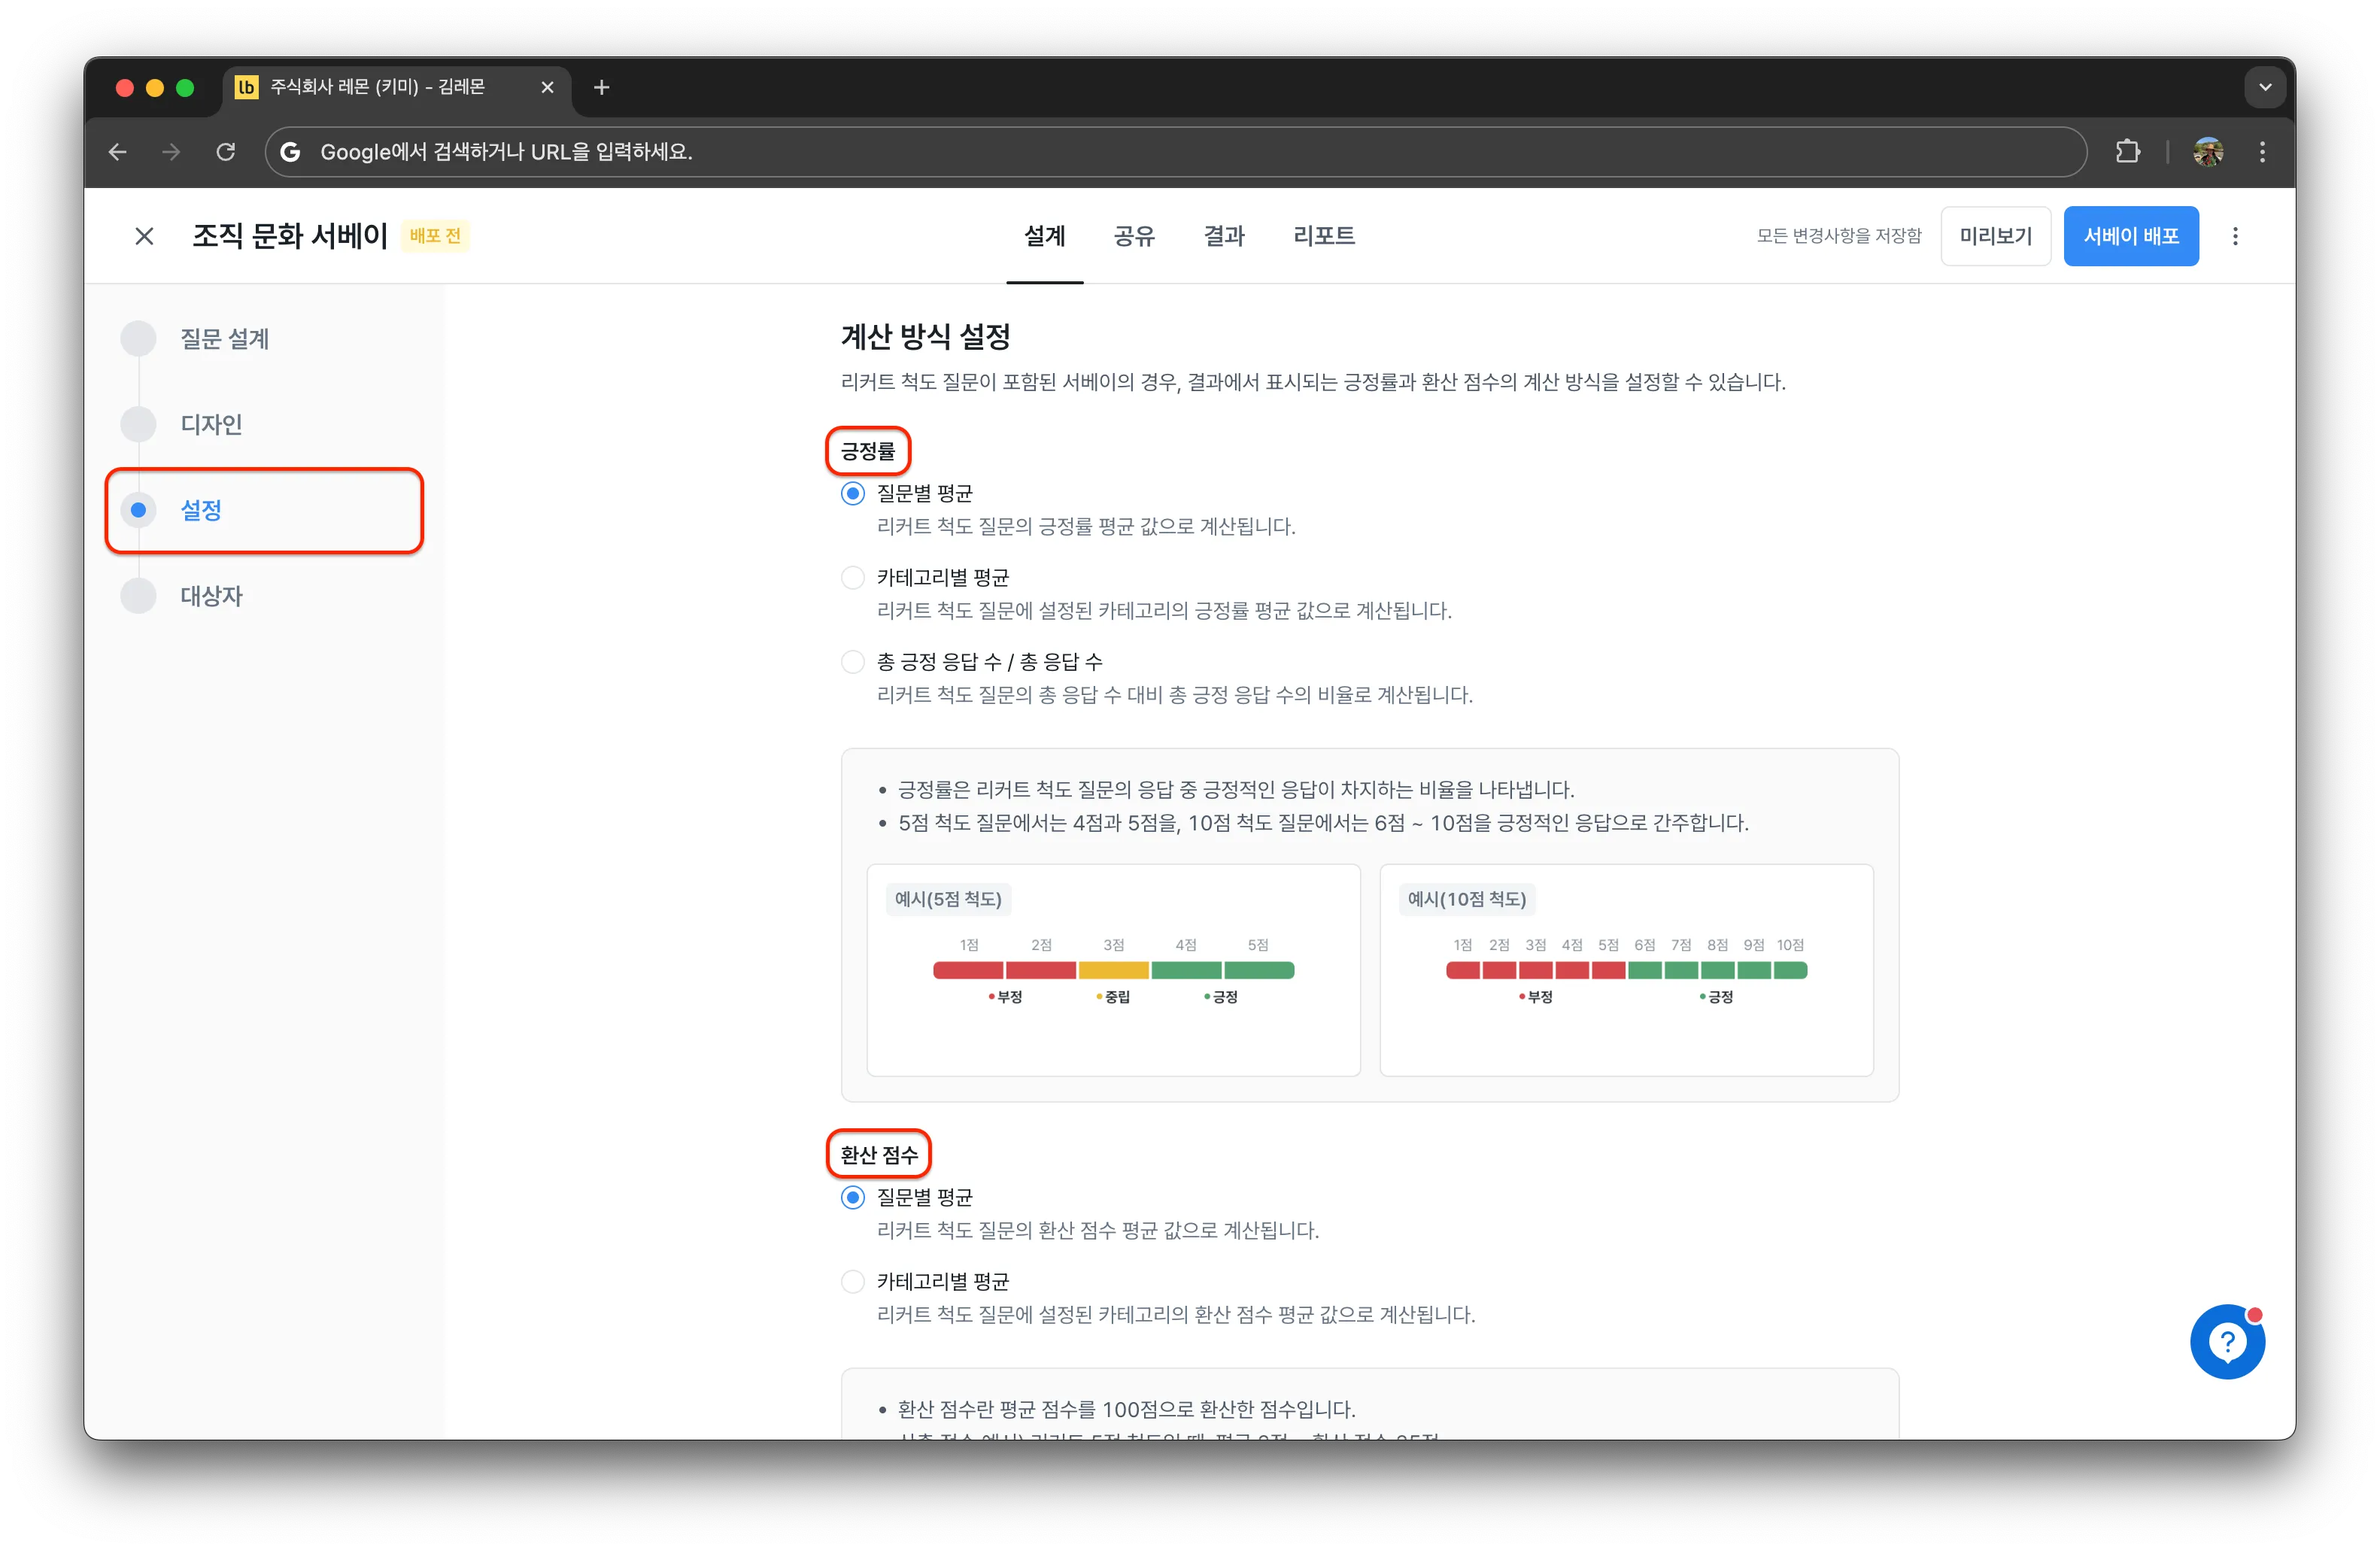This screenshot has width=2380, height=1551.
Task: Switch to the 리포트 tab
Action: (x=1323, y=236)
